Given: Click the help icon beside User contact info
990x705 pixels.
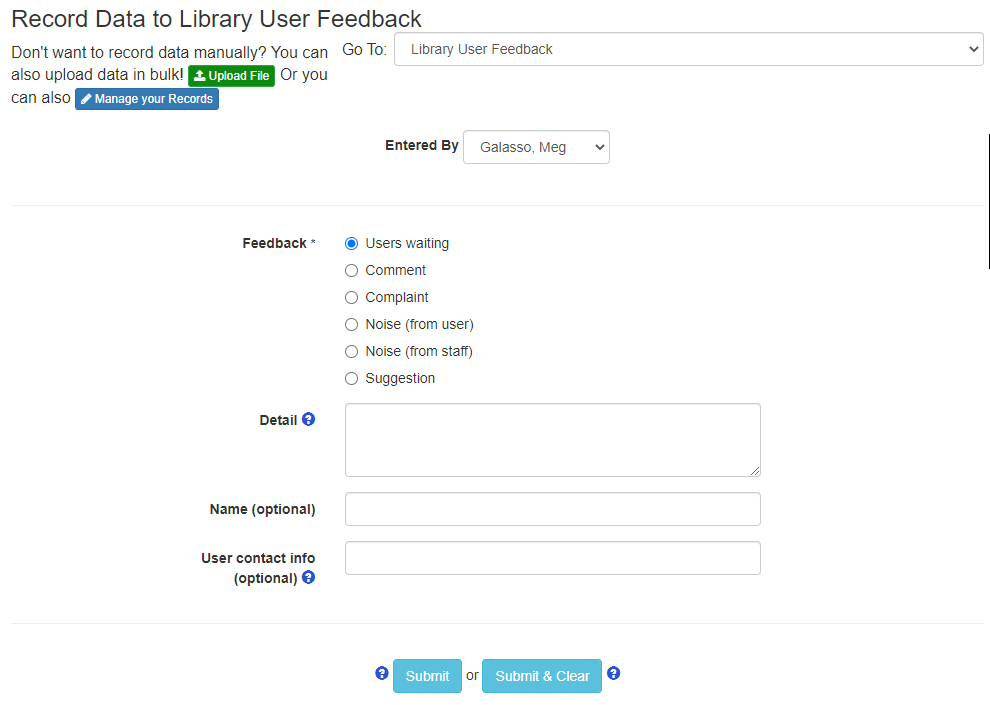Looking at the screenshot, I should point(308,577).
